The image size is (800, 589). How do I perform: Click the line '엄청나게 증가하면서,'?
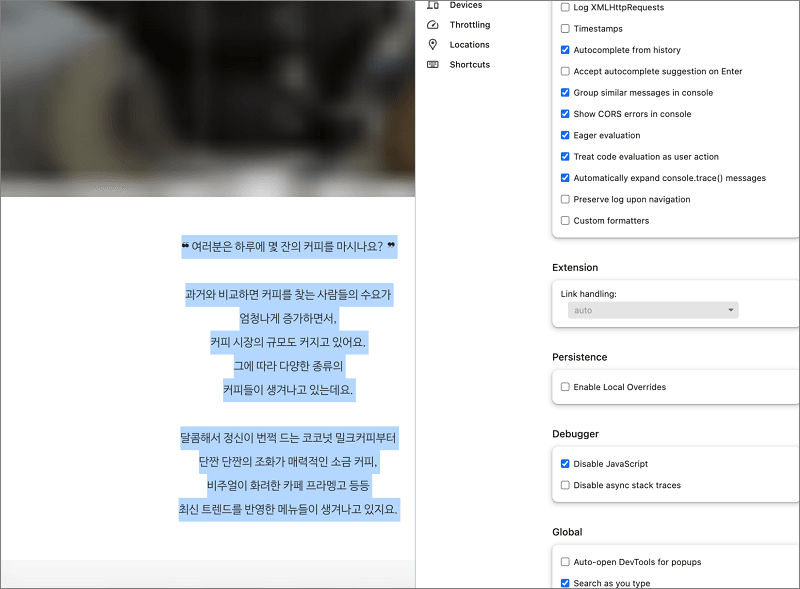point(289,318)
